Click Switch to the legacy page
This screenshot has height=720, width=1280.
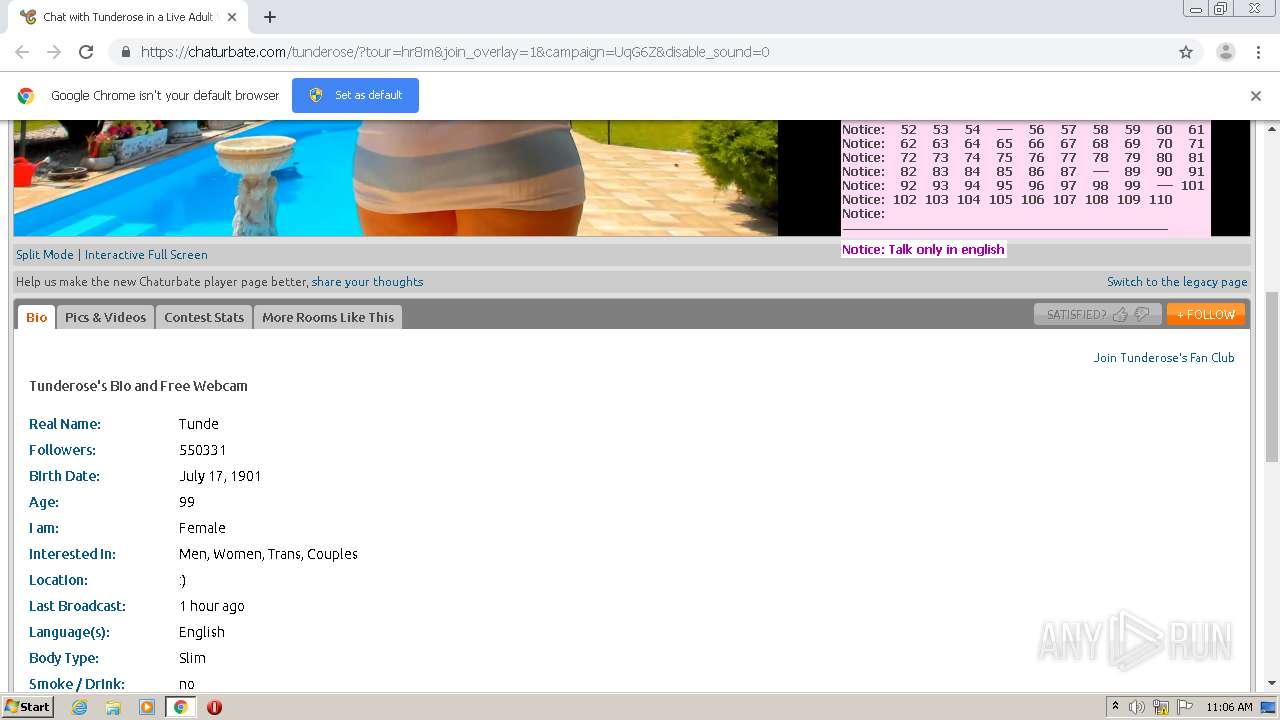[1177, 282]
